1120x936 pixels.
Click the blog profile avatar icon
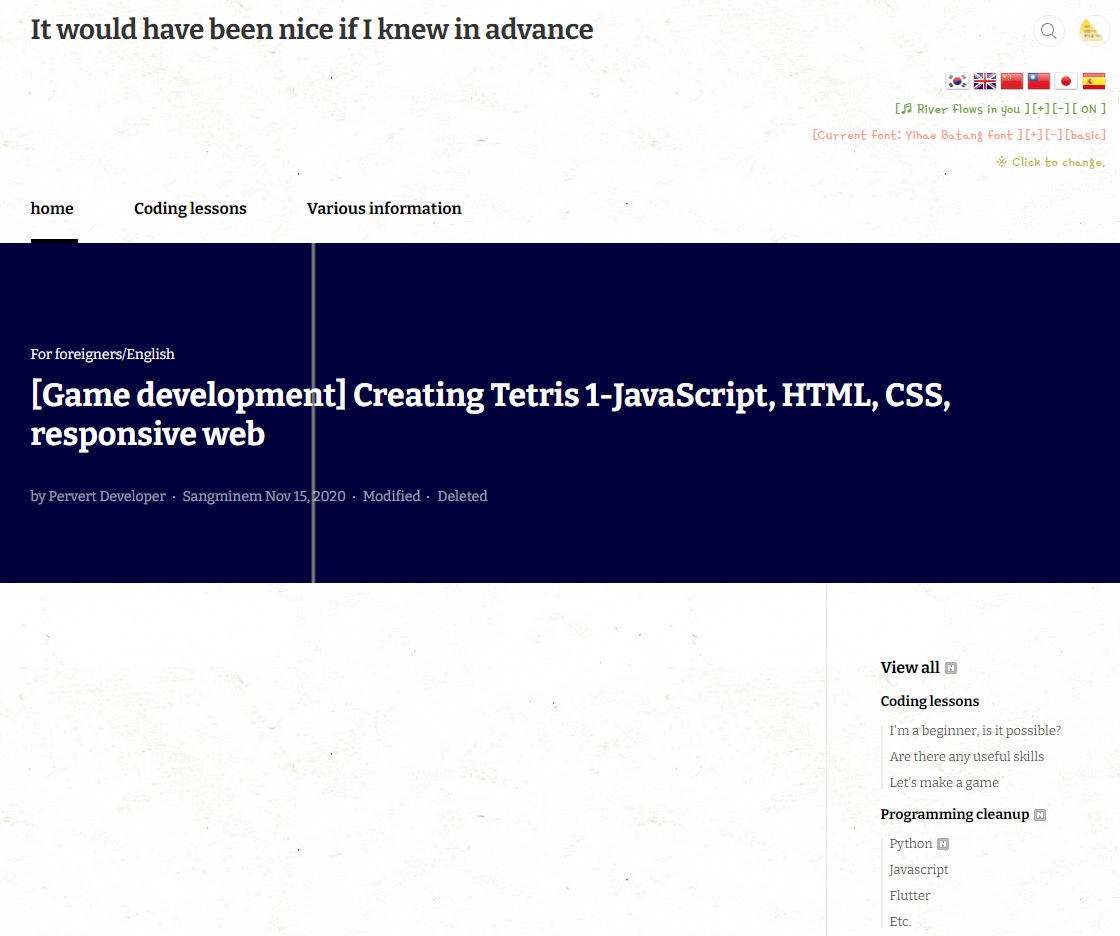[x=1092, y=31]
